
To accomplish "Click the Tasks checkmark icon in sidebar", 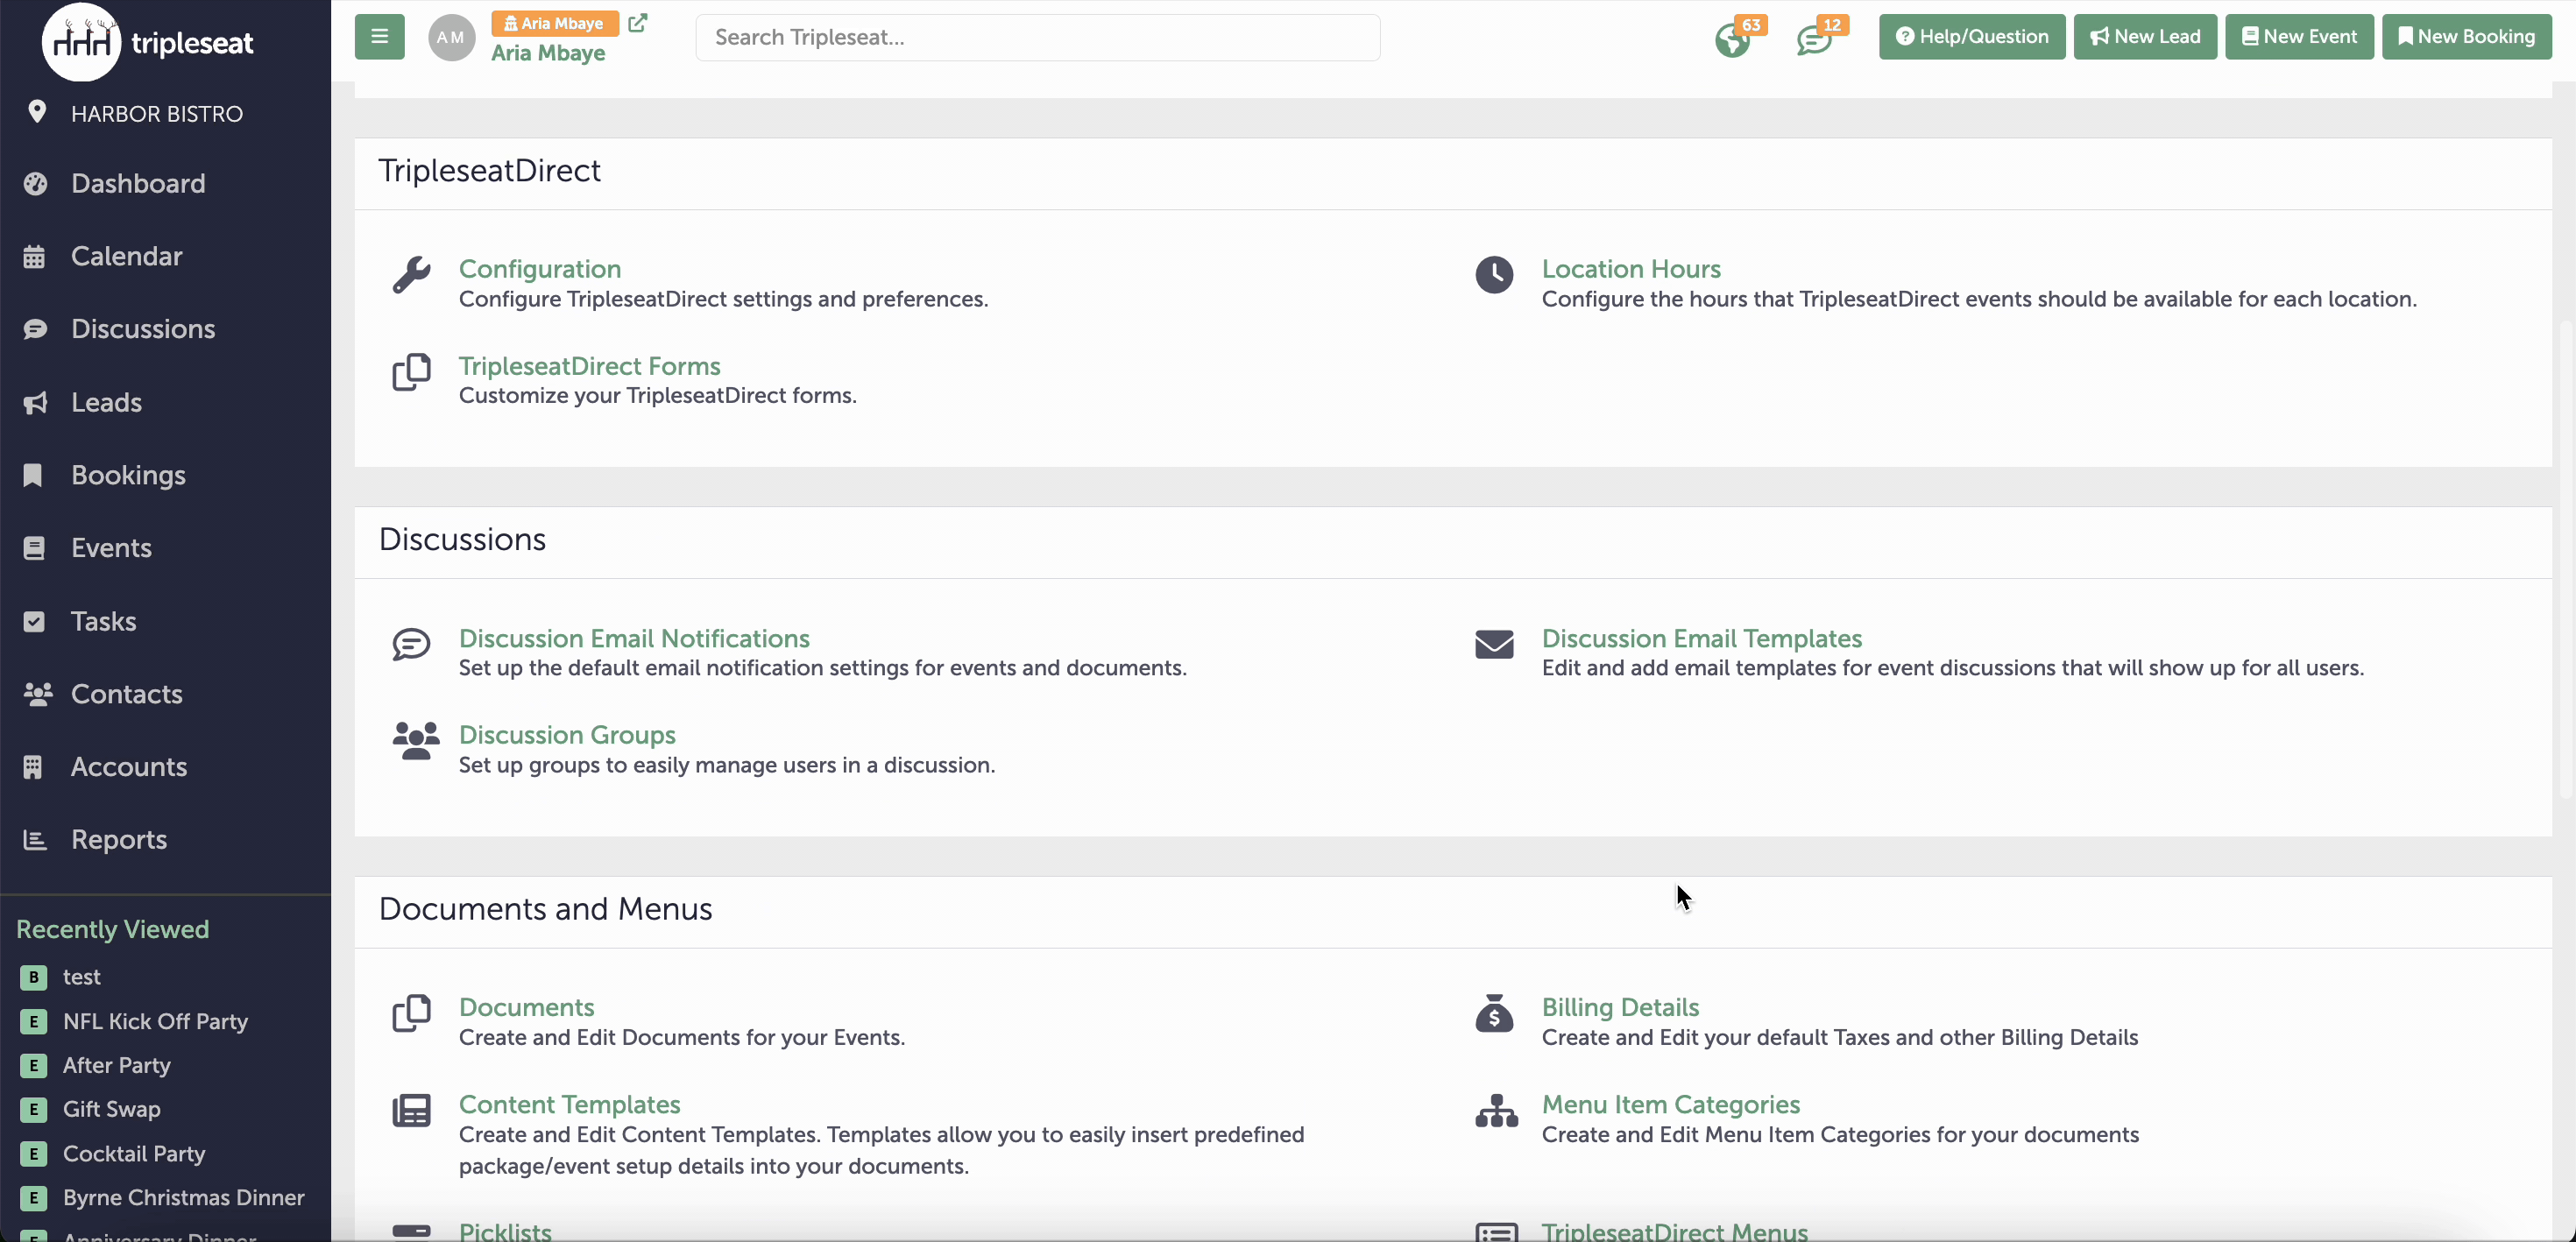I will tap(34, 622).
